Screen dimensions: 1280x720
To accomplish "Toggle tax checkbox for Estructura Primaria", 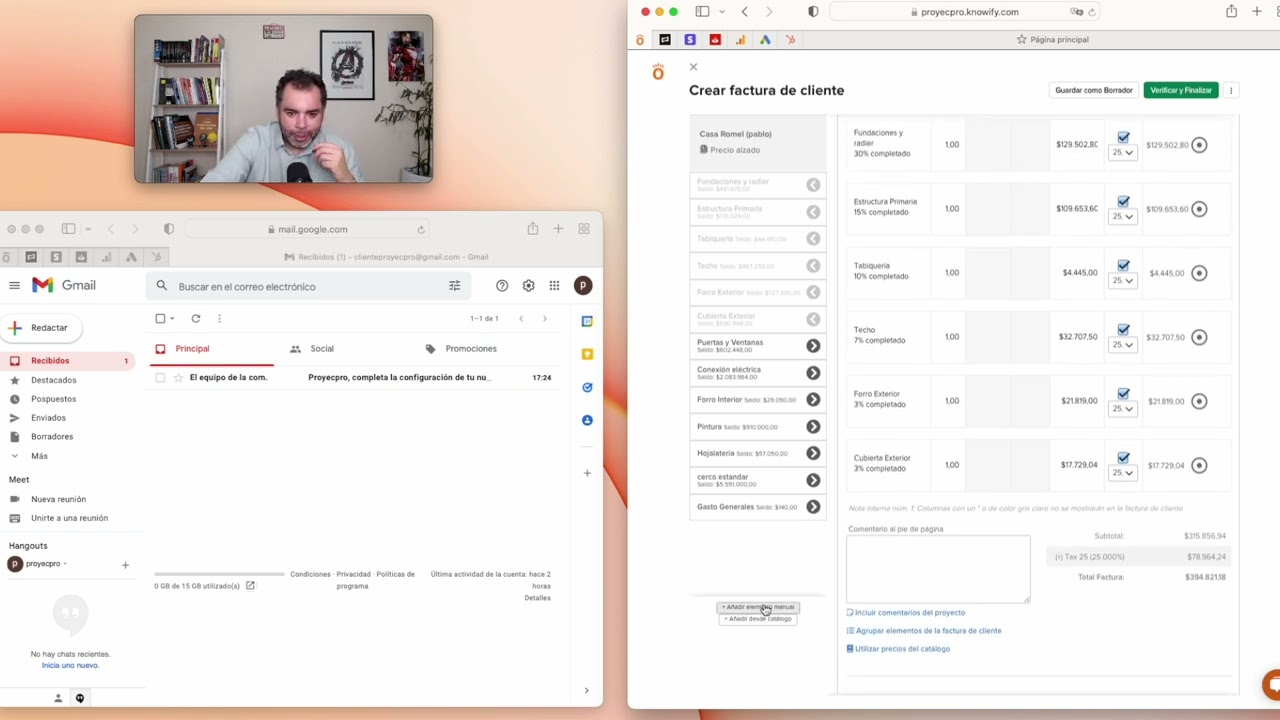I will pyautogui.click(x=1123, y=201).
